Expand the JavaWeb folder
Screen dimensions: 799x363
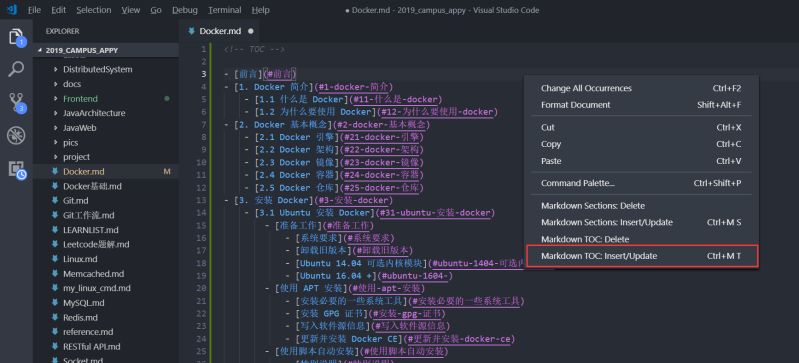tap(106, 128)
